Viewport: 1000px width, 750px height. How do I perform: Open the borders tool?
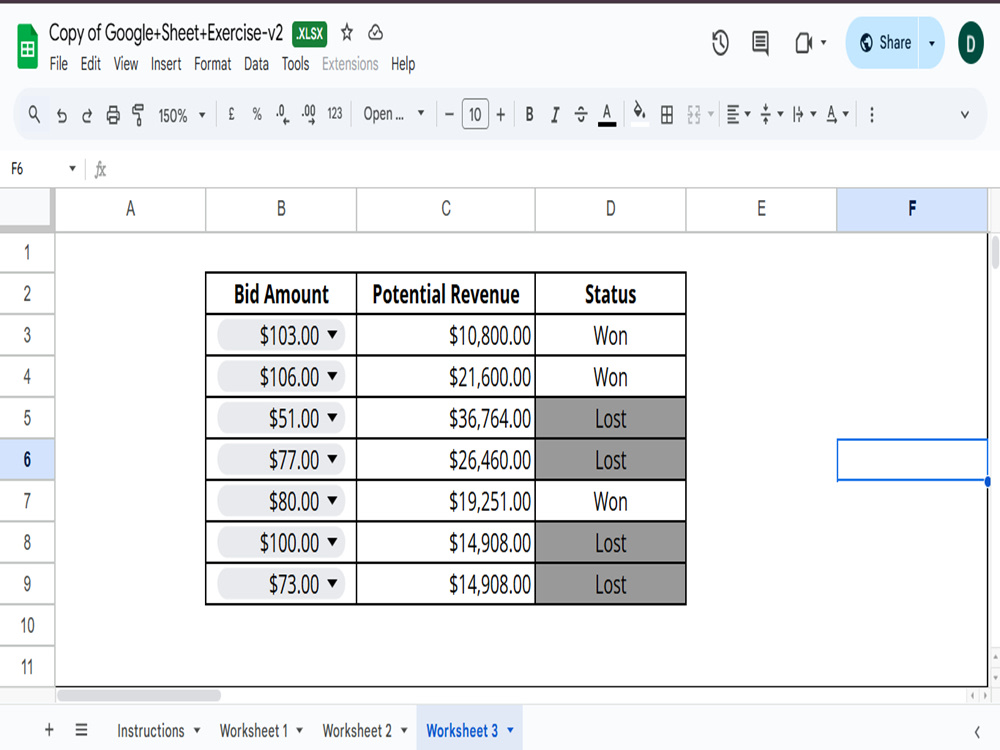tap(666, 115)
